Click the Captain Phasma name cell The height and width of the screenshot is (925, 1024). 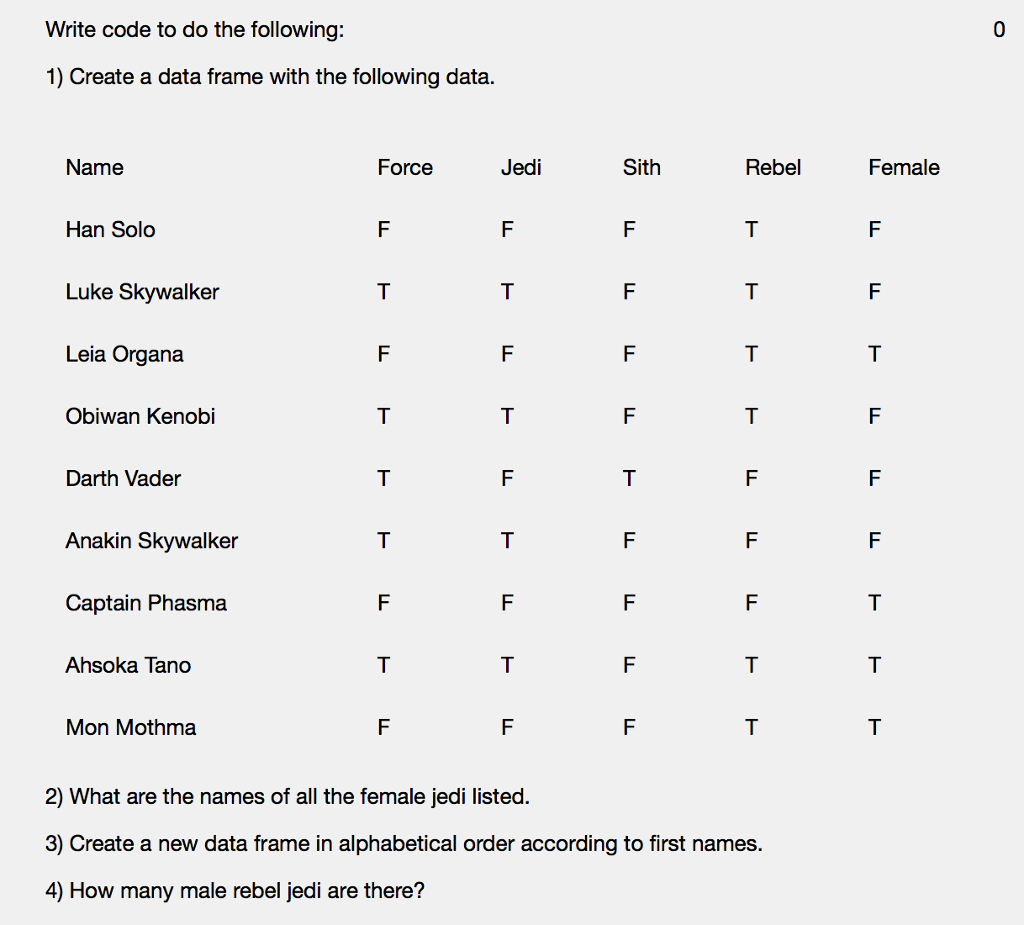pyautogui.click(x=146, y=603)
